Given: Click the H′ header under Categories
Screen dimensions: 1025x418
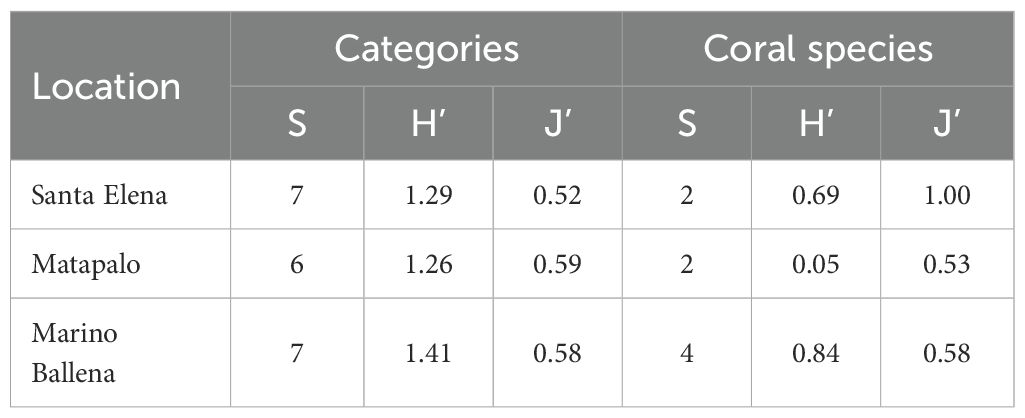Looking at the screenshot, I should 427,123.
